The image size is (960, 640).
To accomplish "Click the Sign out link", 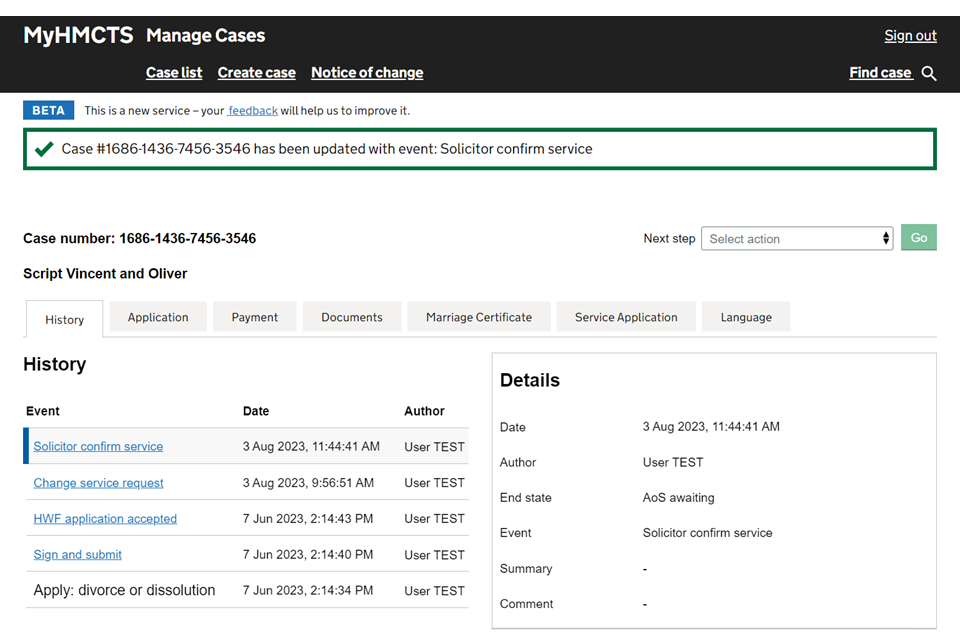I will [910, 35].
